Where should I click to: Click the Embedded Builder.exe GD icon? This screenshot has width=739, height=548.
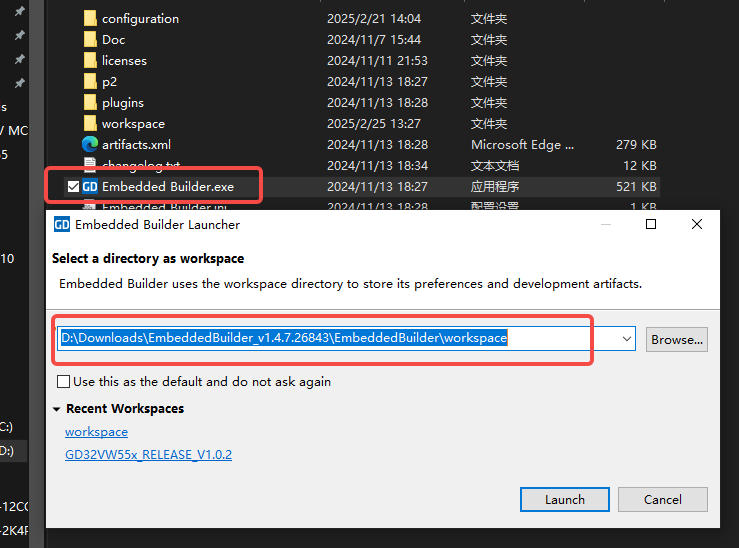click(90, 187)
